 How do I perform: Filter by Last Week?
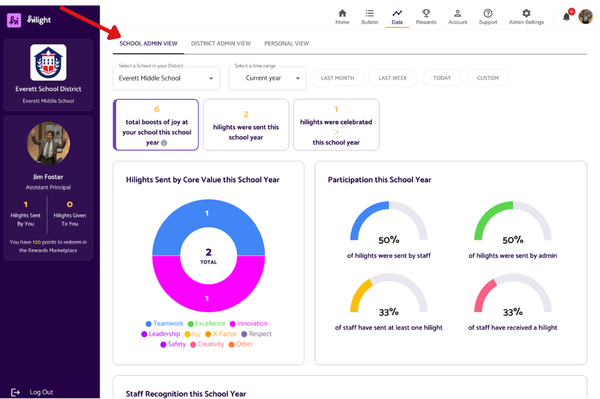(393, 78)
